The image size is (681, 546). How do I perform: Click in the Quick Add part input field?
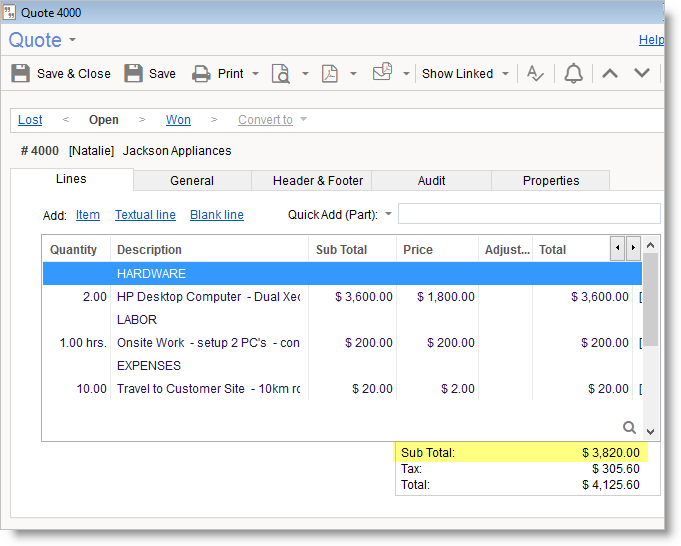[529, 214]
